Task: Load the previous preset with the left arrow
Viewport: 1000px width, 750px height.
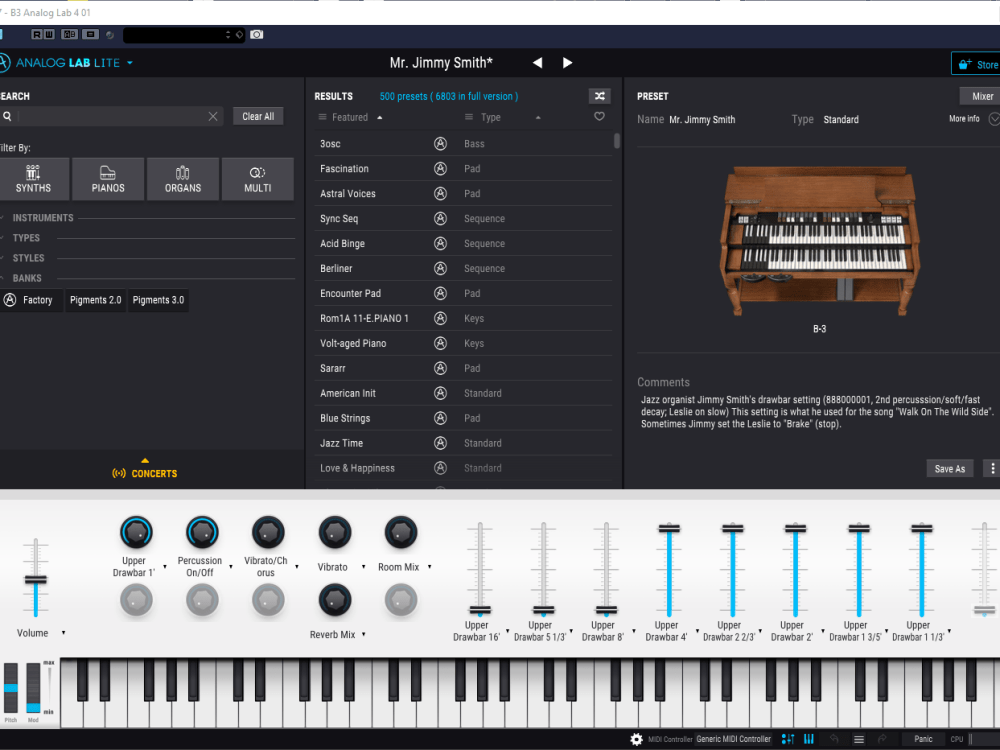Action: coord(538,62)
